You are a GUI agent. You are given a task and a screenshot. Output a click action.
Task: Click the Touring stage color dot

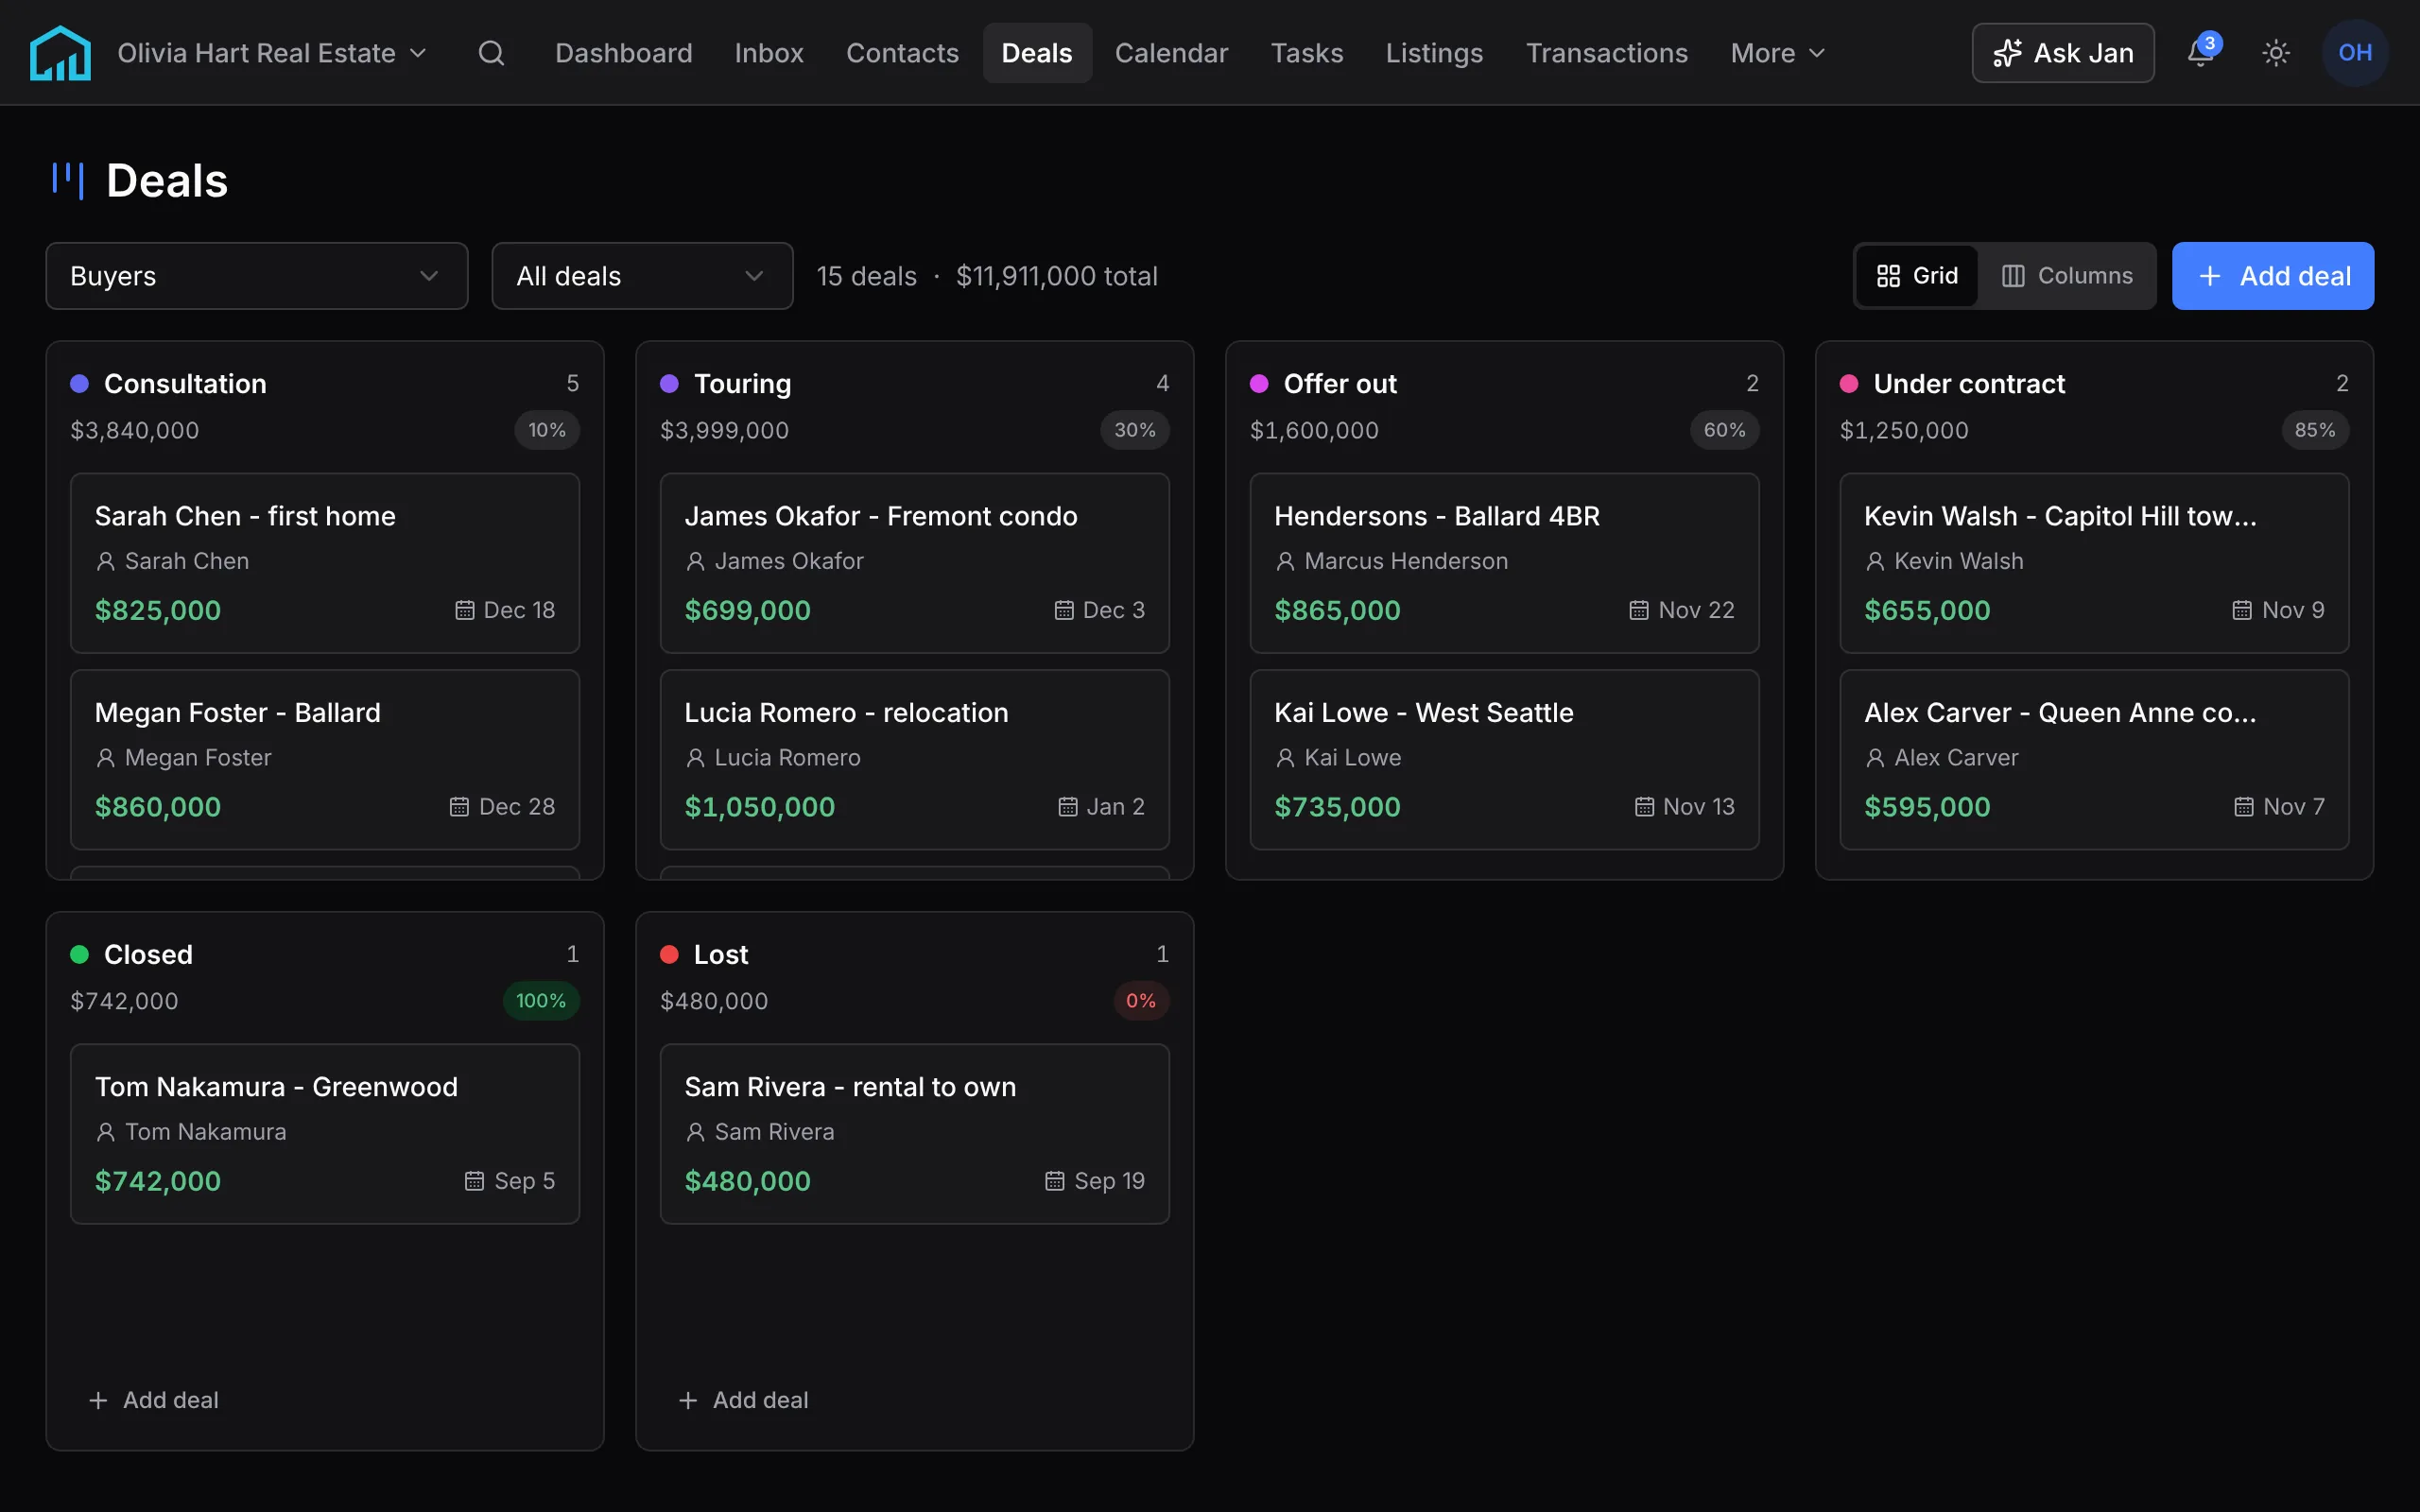[670, 384]
